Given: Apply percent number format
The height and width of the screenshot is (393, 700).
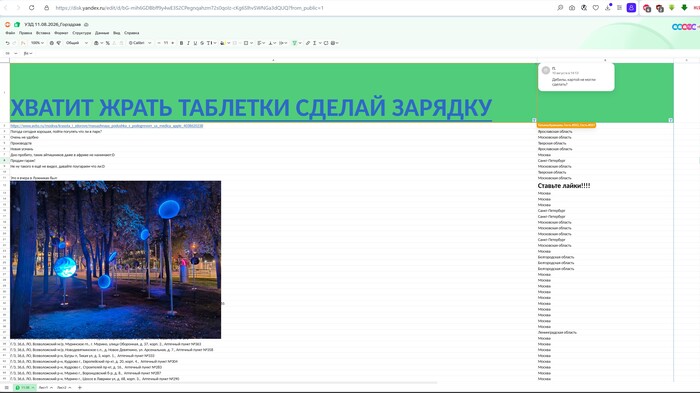Looking at the screenshot, I should (108, 43).
